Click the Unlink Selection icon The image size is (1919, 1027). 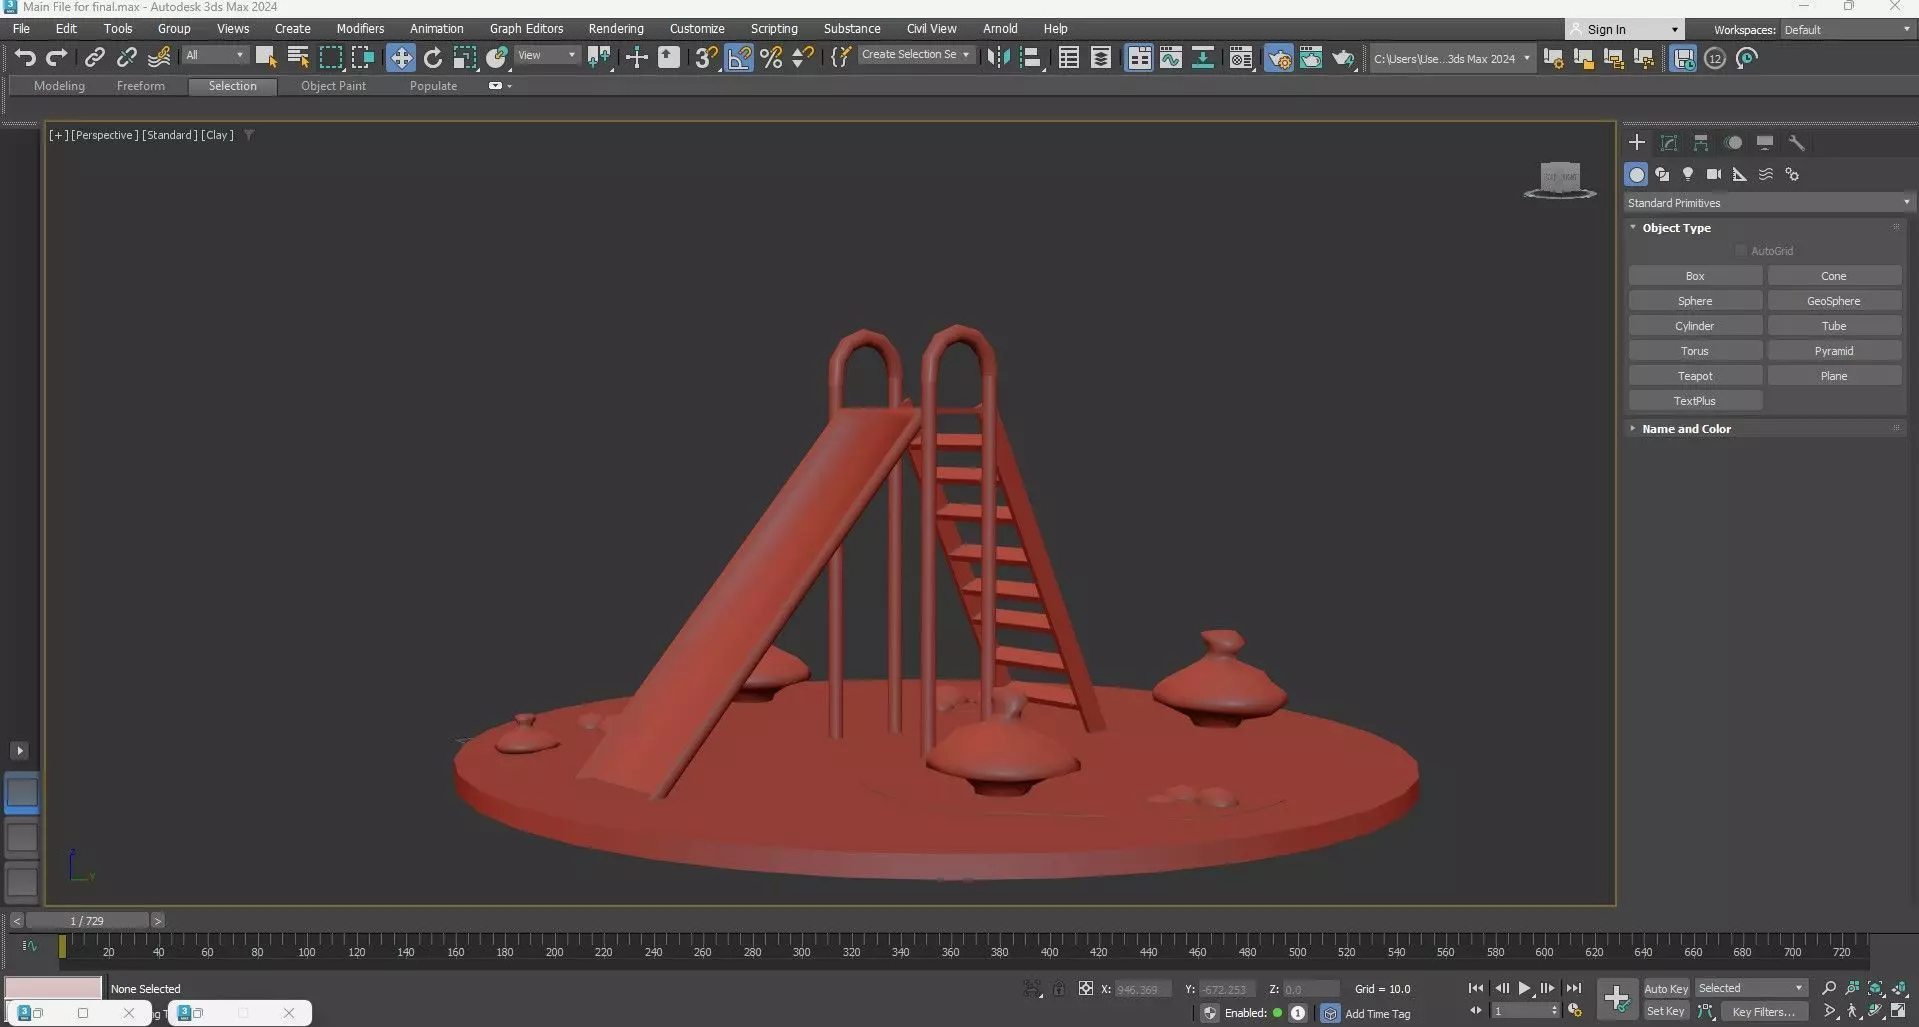tap(126, 58)
